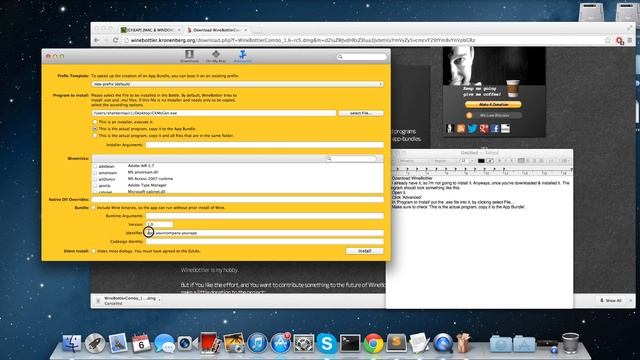Click the red Chrome extension icon
The width and height of the screenshot is (640, 360).
click(620, 40)
